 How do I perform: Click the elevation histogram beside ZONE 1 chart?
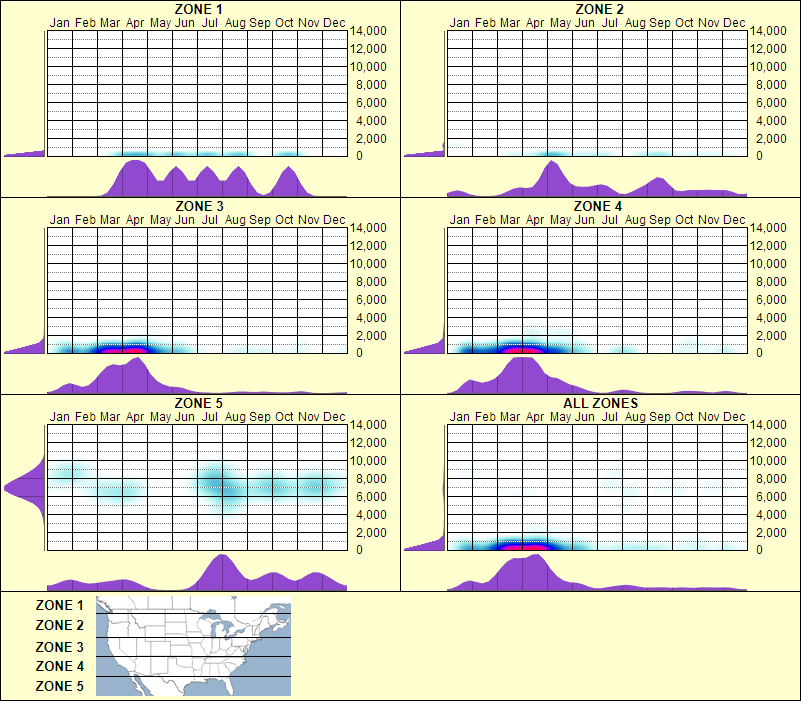click(25, 152)
